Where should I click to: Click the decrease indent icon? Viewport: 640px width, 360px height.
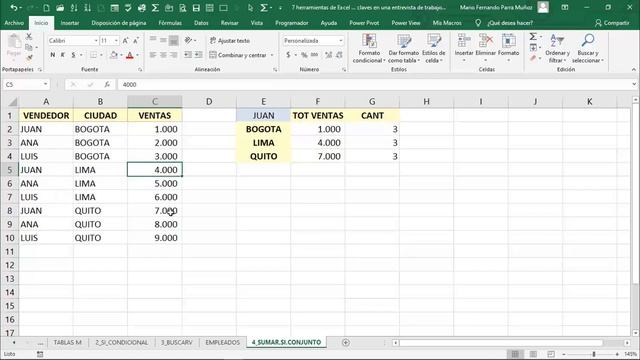coord(188,55)
